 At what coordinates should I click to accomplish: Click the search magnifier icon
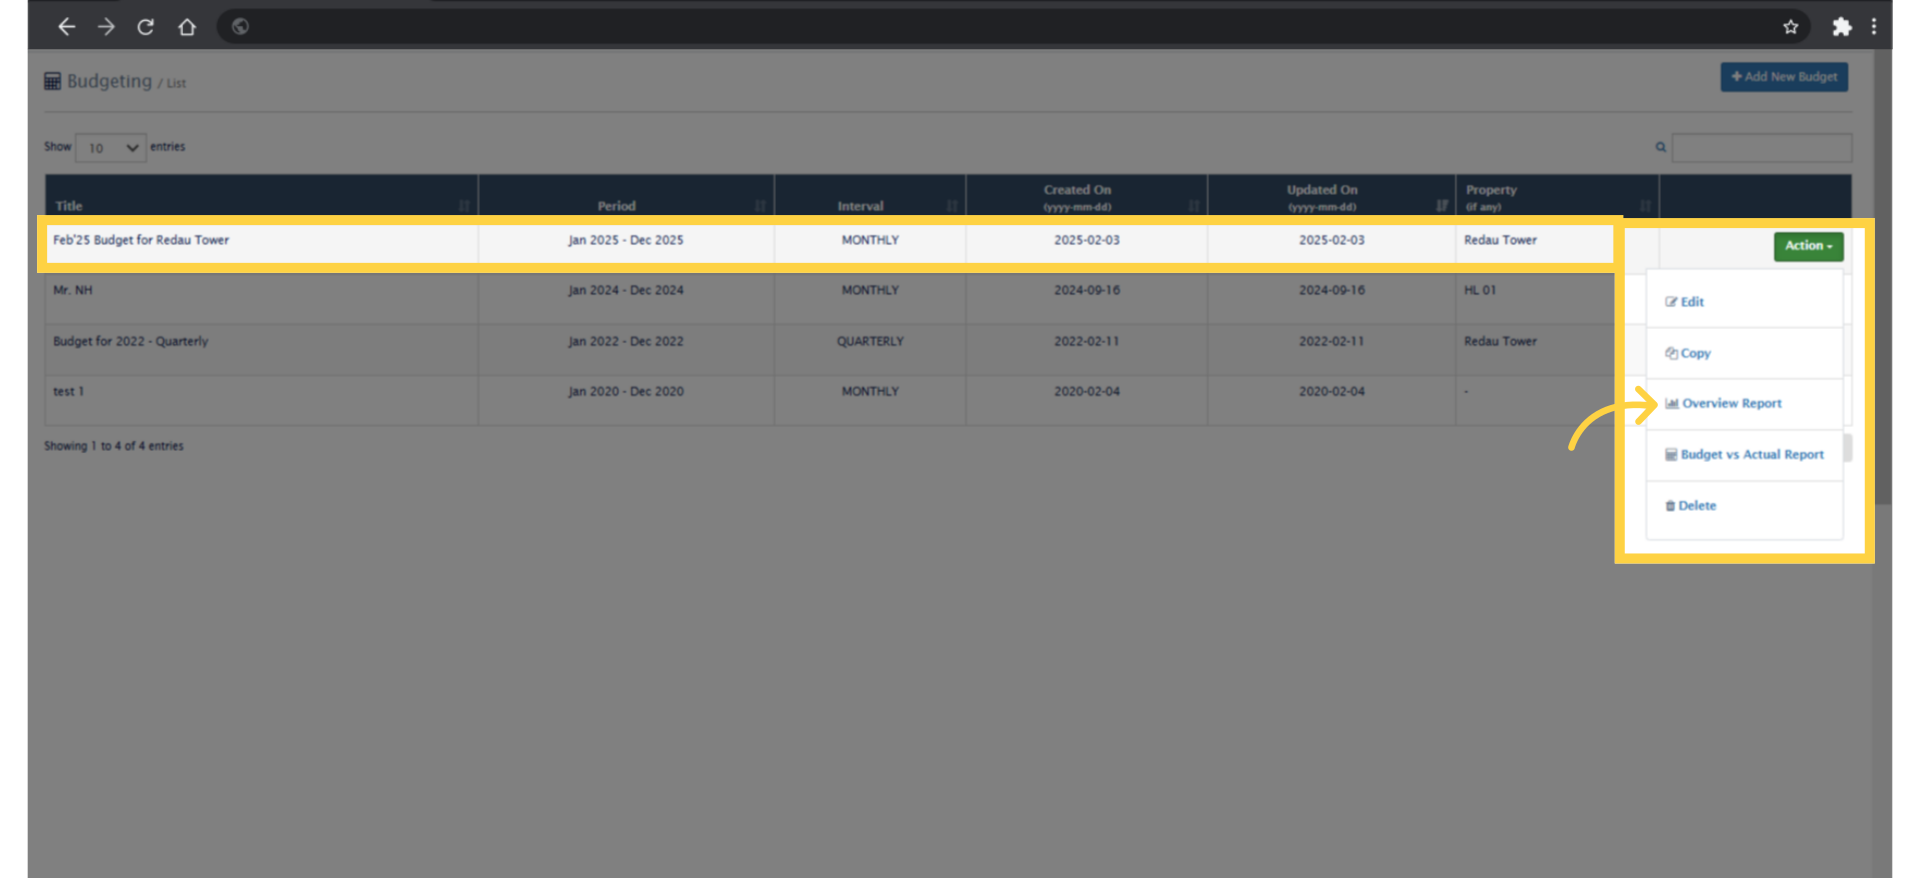tap(1661, 148)
